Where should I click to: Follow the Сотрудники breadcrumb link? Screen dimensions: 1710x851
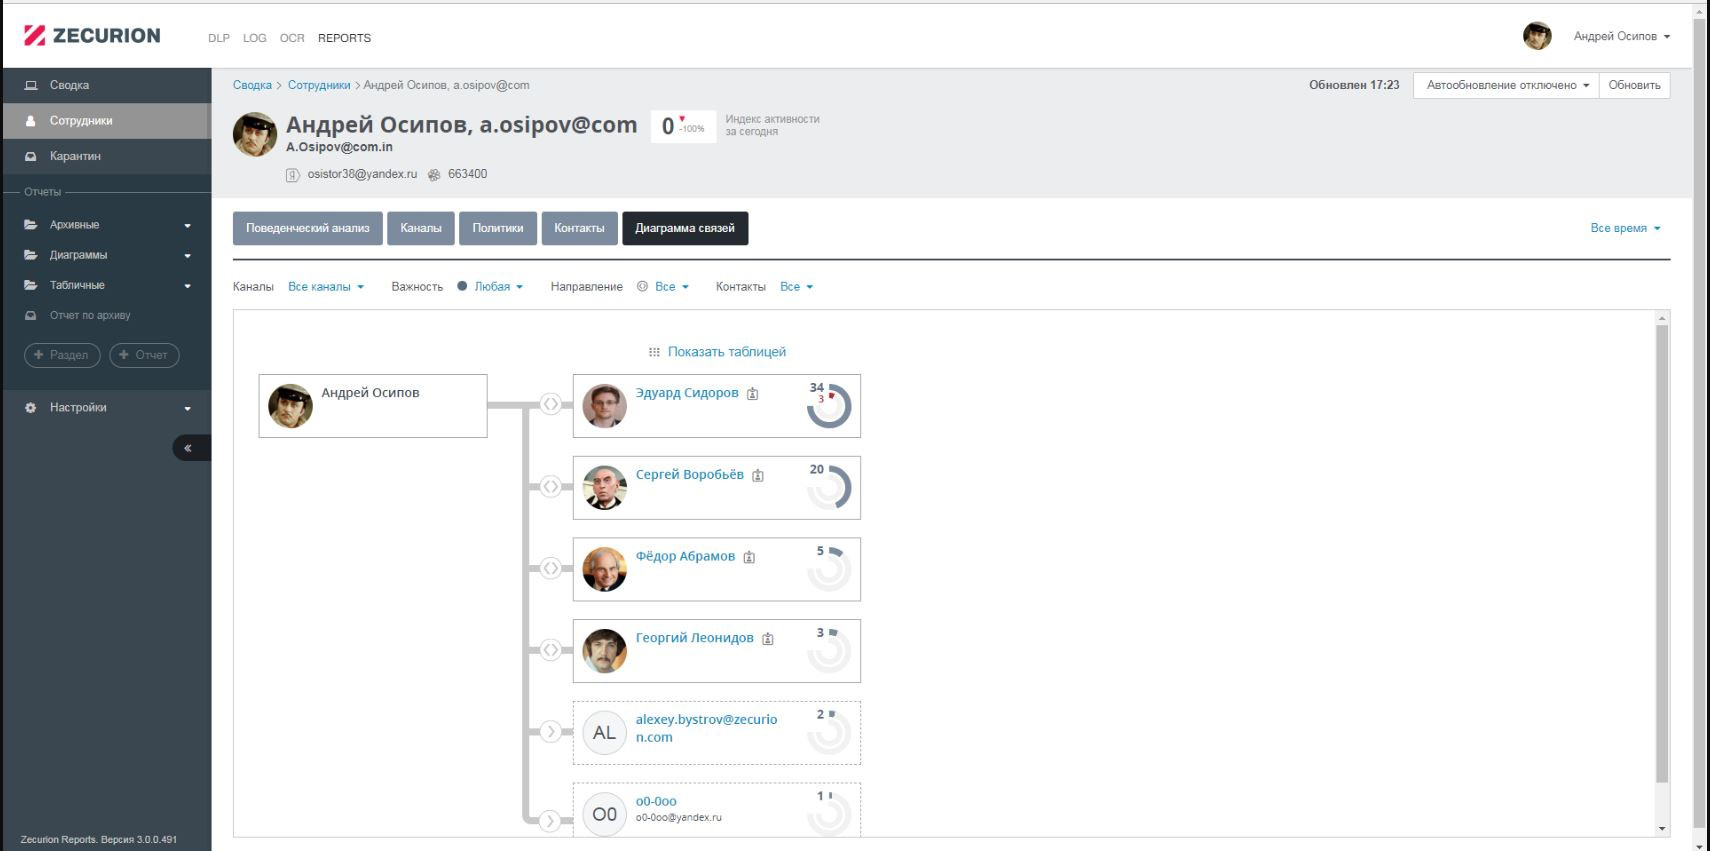tap(319, 85)
